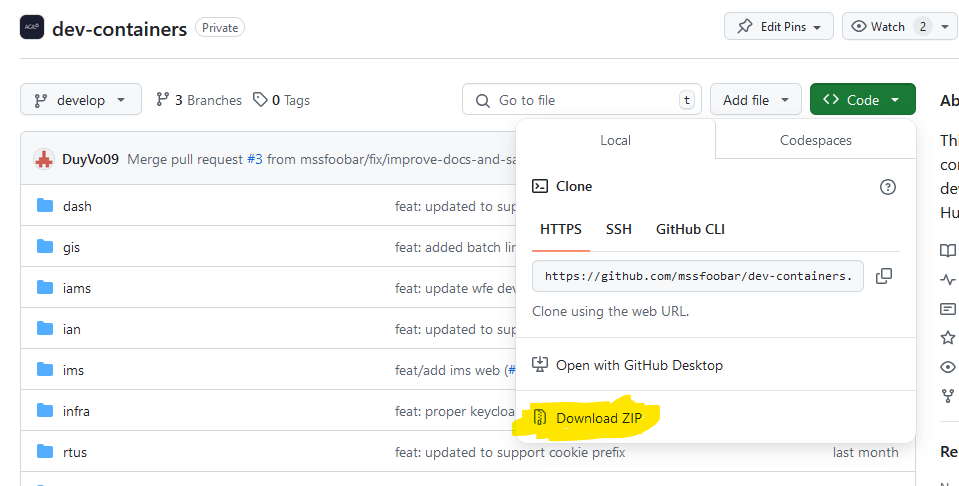Focus the Go to file search field
The height and width of the screenshot is (486, 959).
582,100
